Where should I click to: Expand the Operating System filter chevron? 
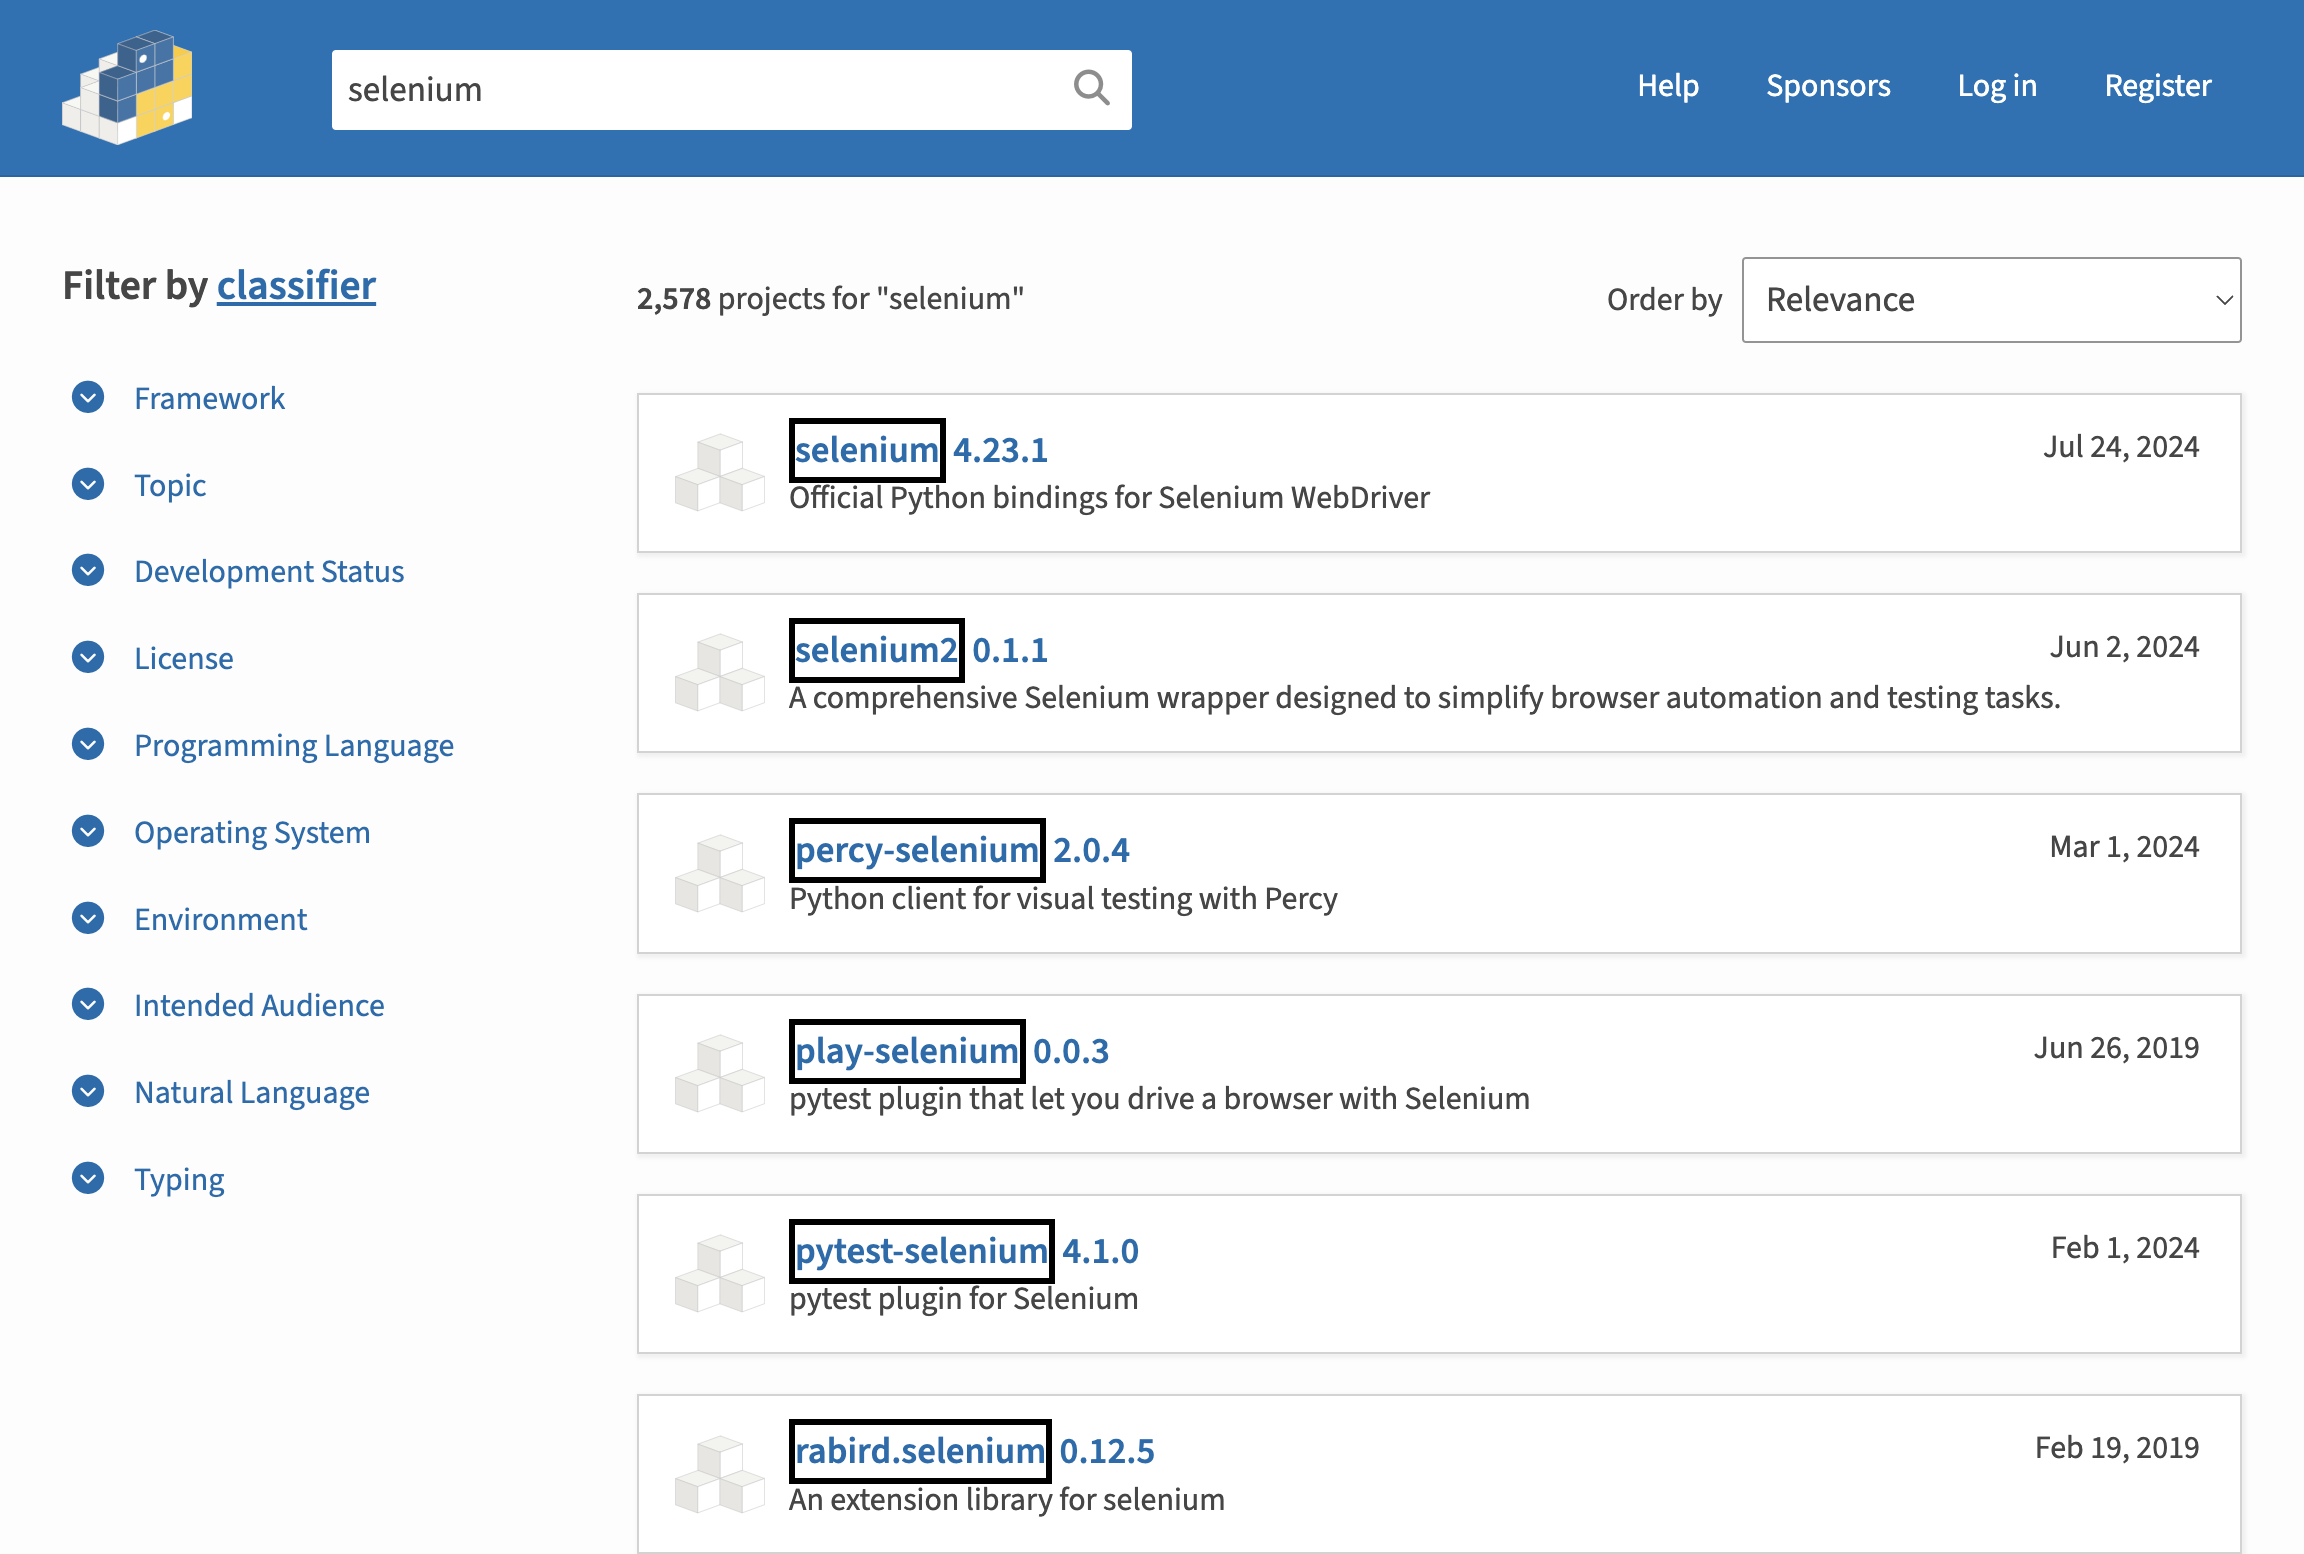88,831
